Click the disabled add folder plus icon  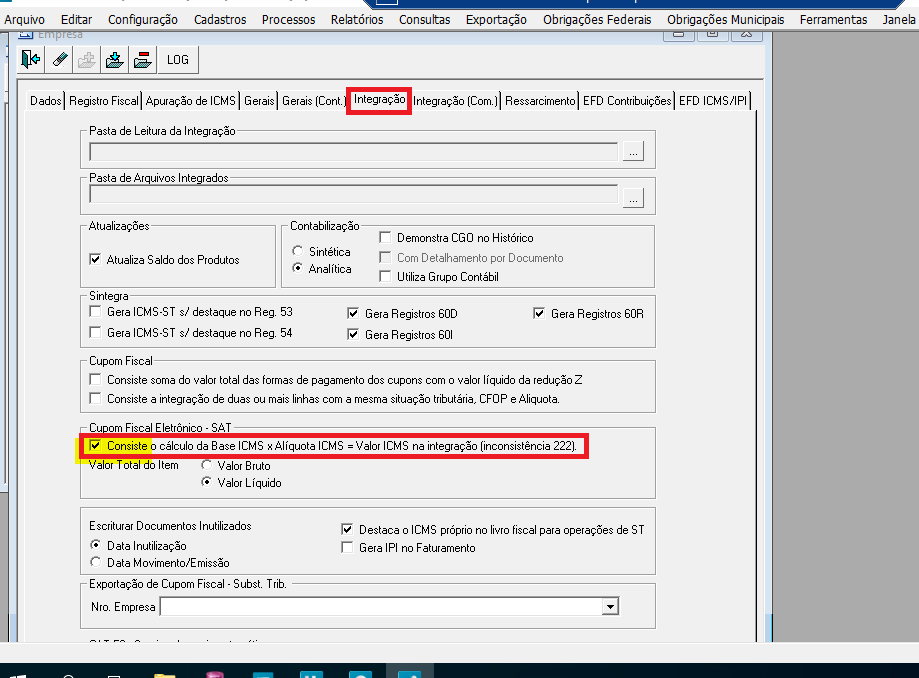(87, 60)
